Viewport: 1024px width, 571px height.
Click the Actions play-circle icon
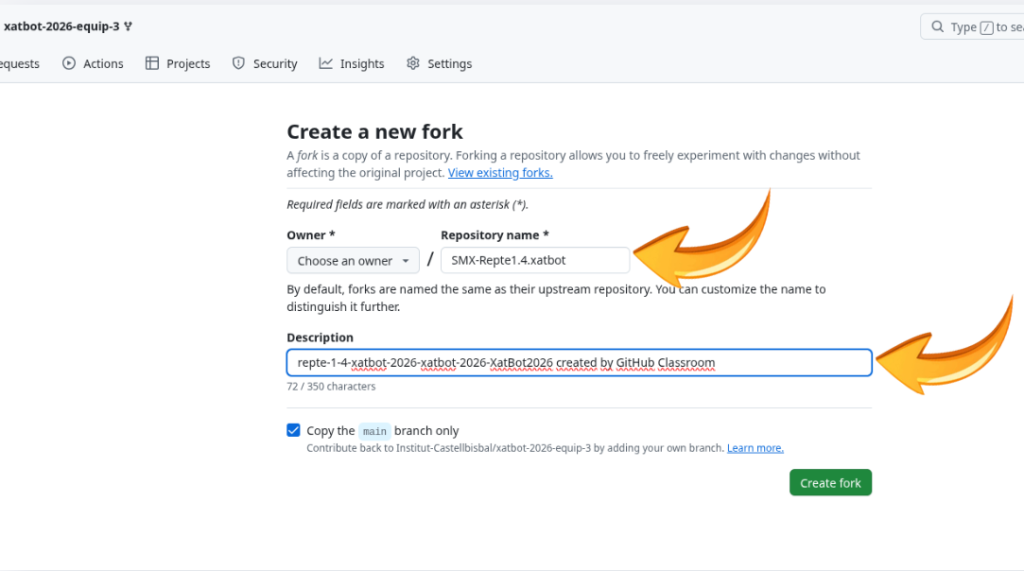(69, 63)
